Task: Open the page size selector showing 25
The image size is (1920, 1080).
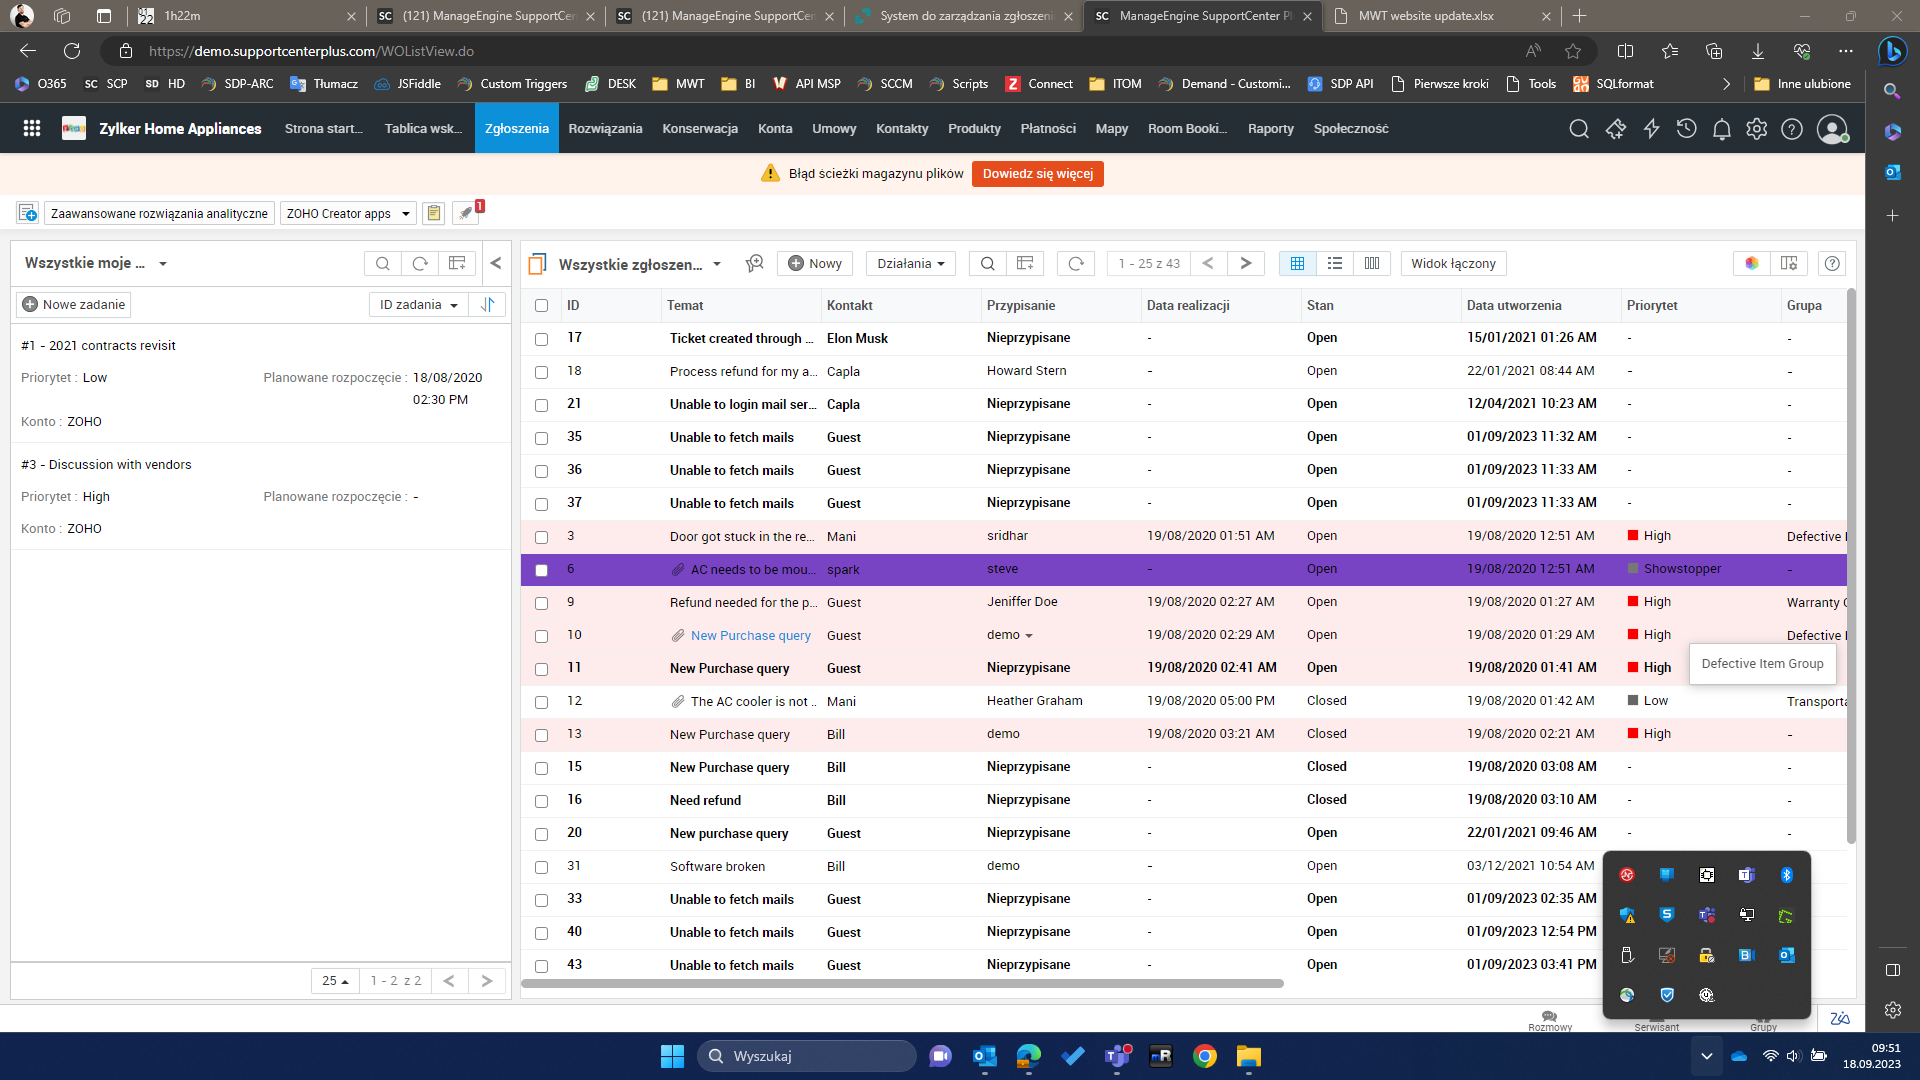Action: tap(334, 981)
